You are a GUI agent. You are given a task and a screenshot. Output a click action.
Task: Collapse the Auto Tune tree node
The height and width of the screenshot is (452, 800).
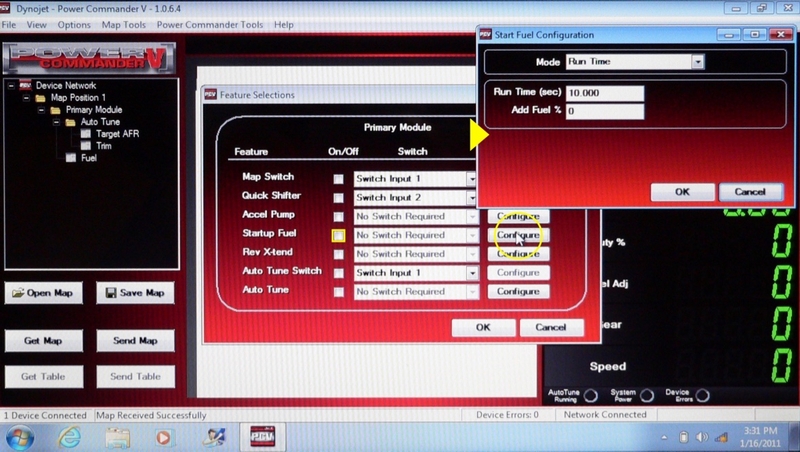pos(56,121)
